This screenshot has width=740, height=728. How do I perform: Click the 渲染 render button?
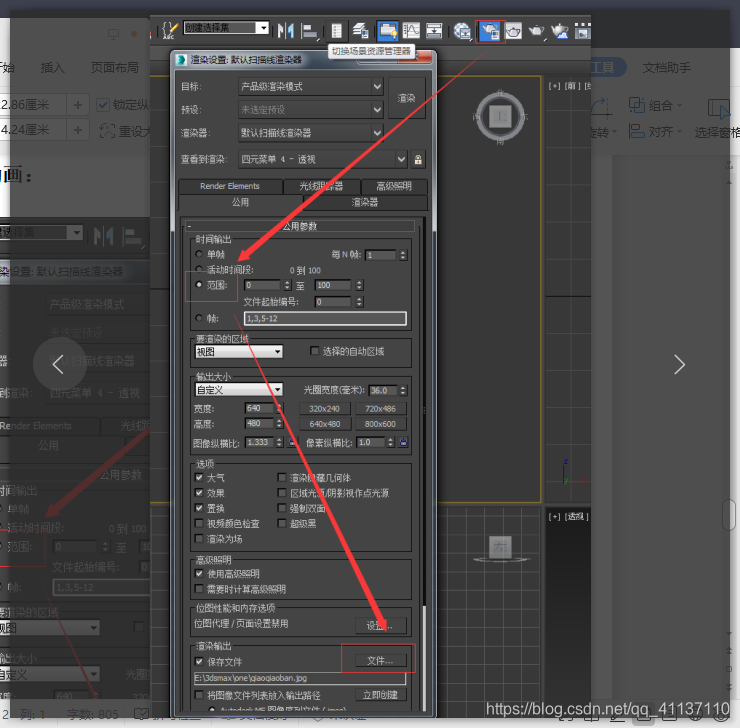pyautogui.click(x=406, y=98)
